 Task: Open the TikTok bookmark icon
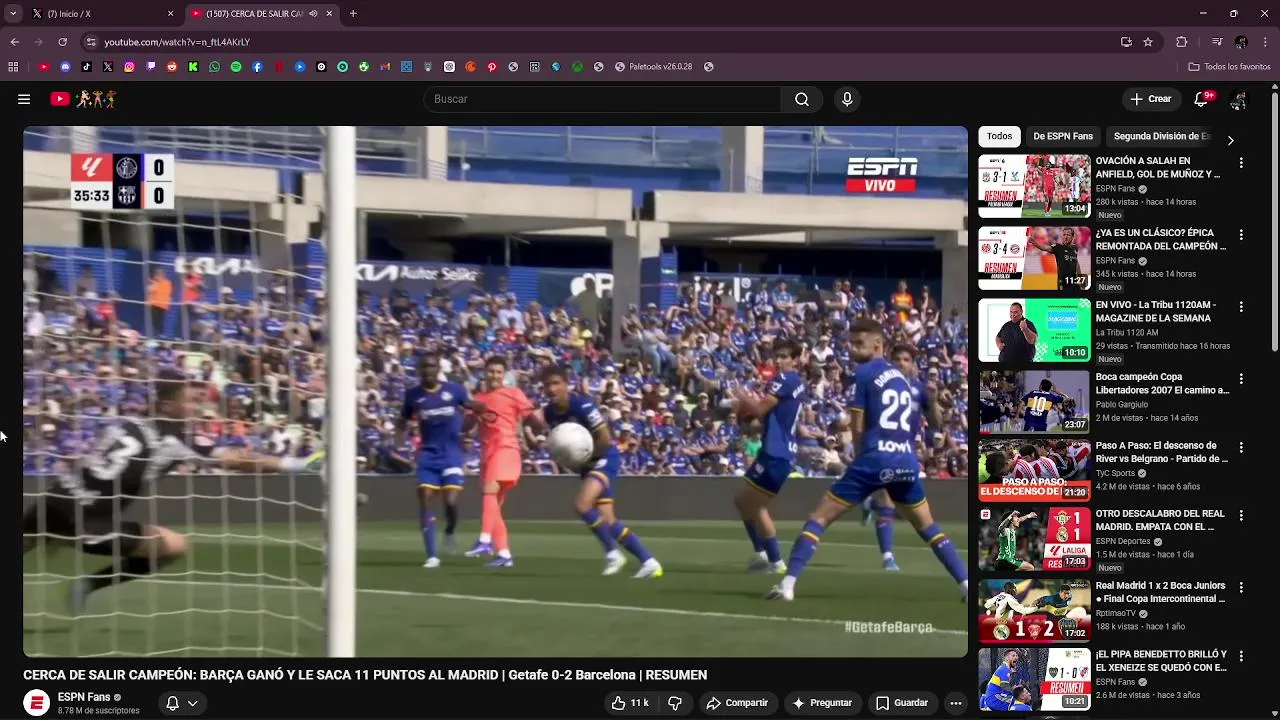coord(87,67)
